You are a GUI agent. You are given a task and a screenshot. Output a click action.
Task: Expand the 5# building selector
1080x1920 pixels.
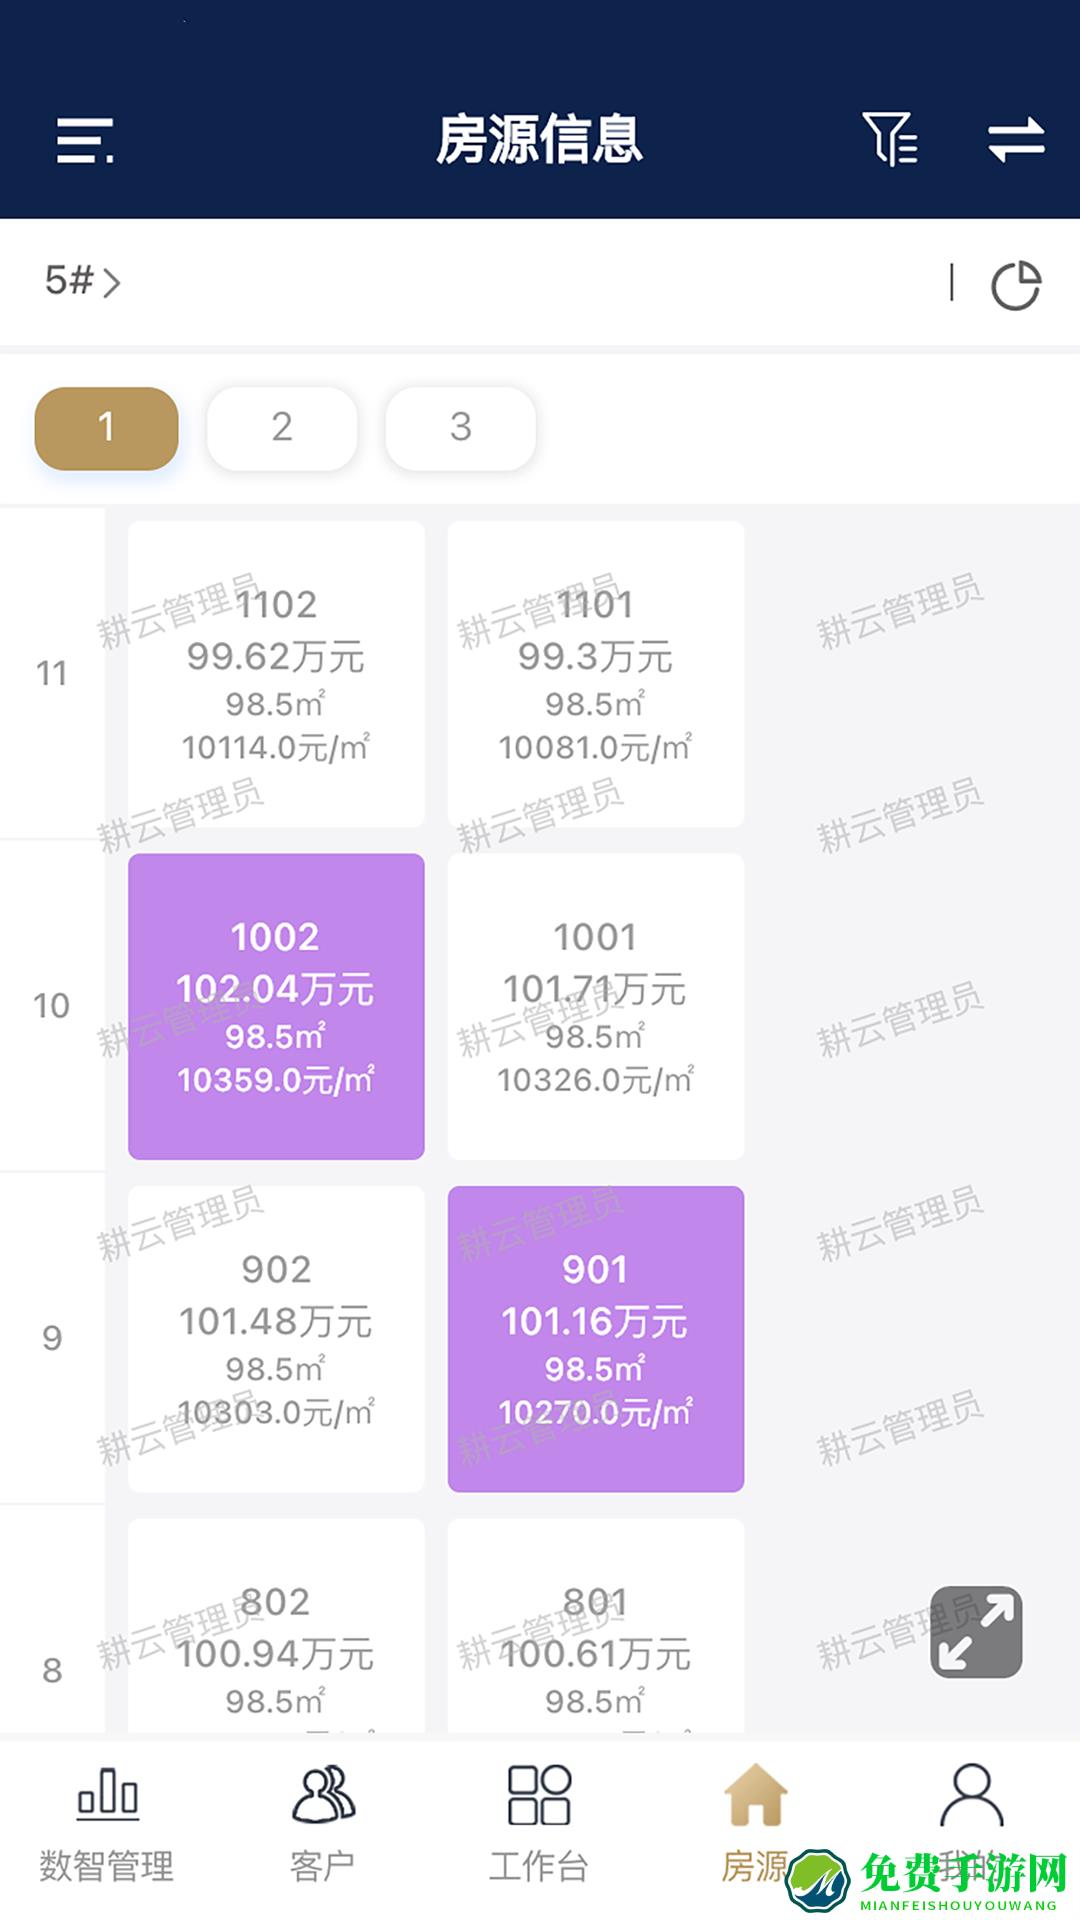[83, 281]
